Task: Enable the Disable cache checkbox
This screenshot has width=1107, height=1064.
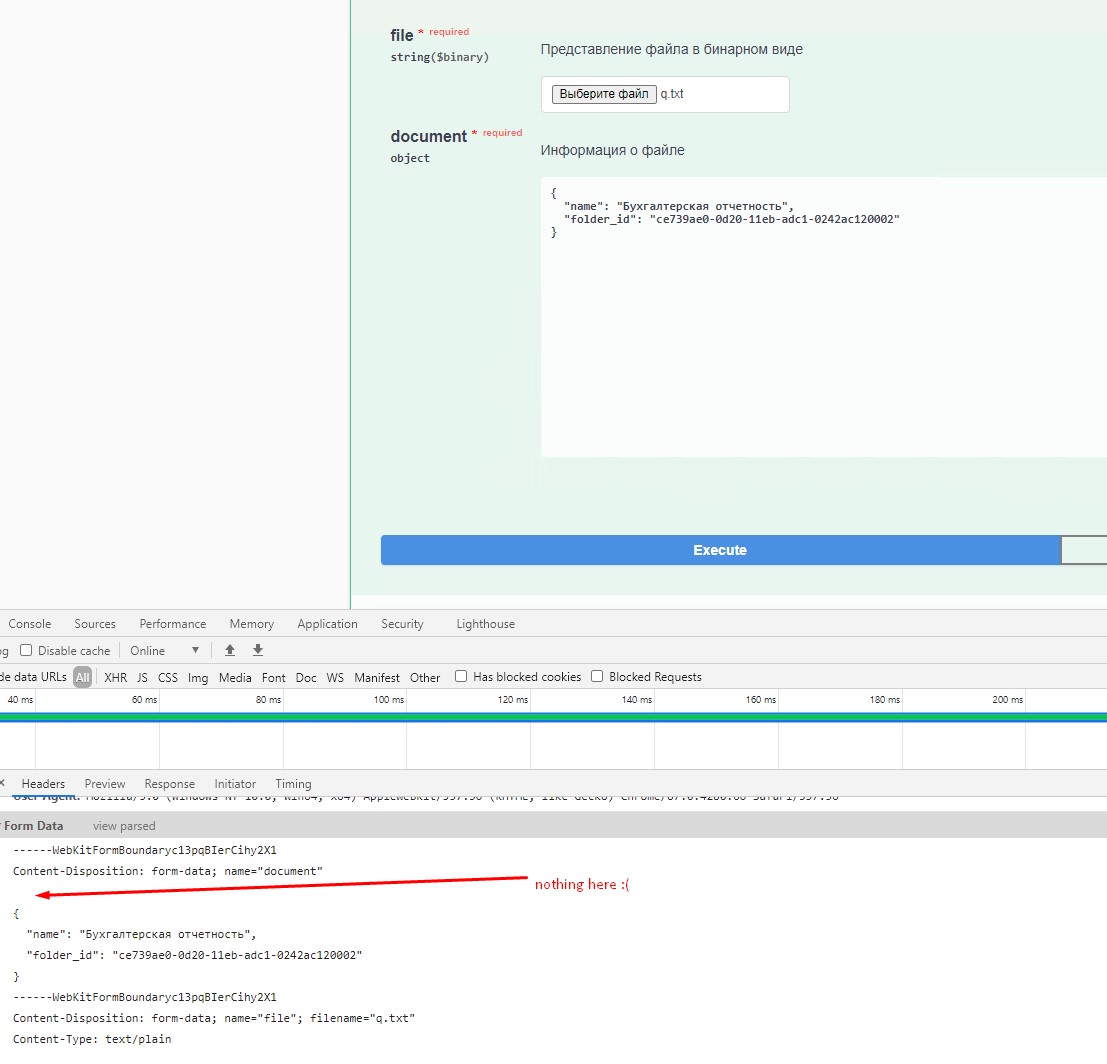Action: coord(25,650)
